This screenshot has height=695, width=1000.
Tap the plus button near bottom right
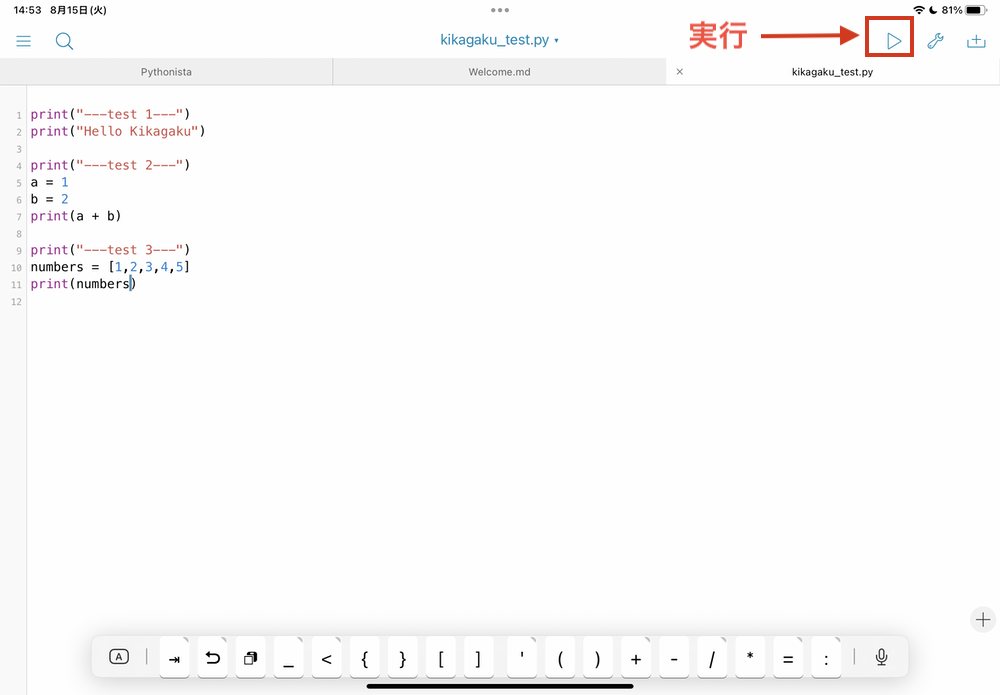[982, 619]
